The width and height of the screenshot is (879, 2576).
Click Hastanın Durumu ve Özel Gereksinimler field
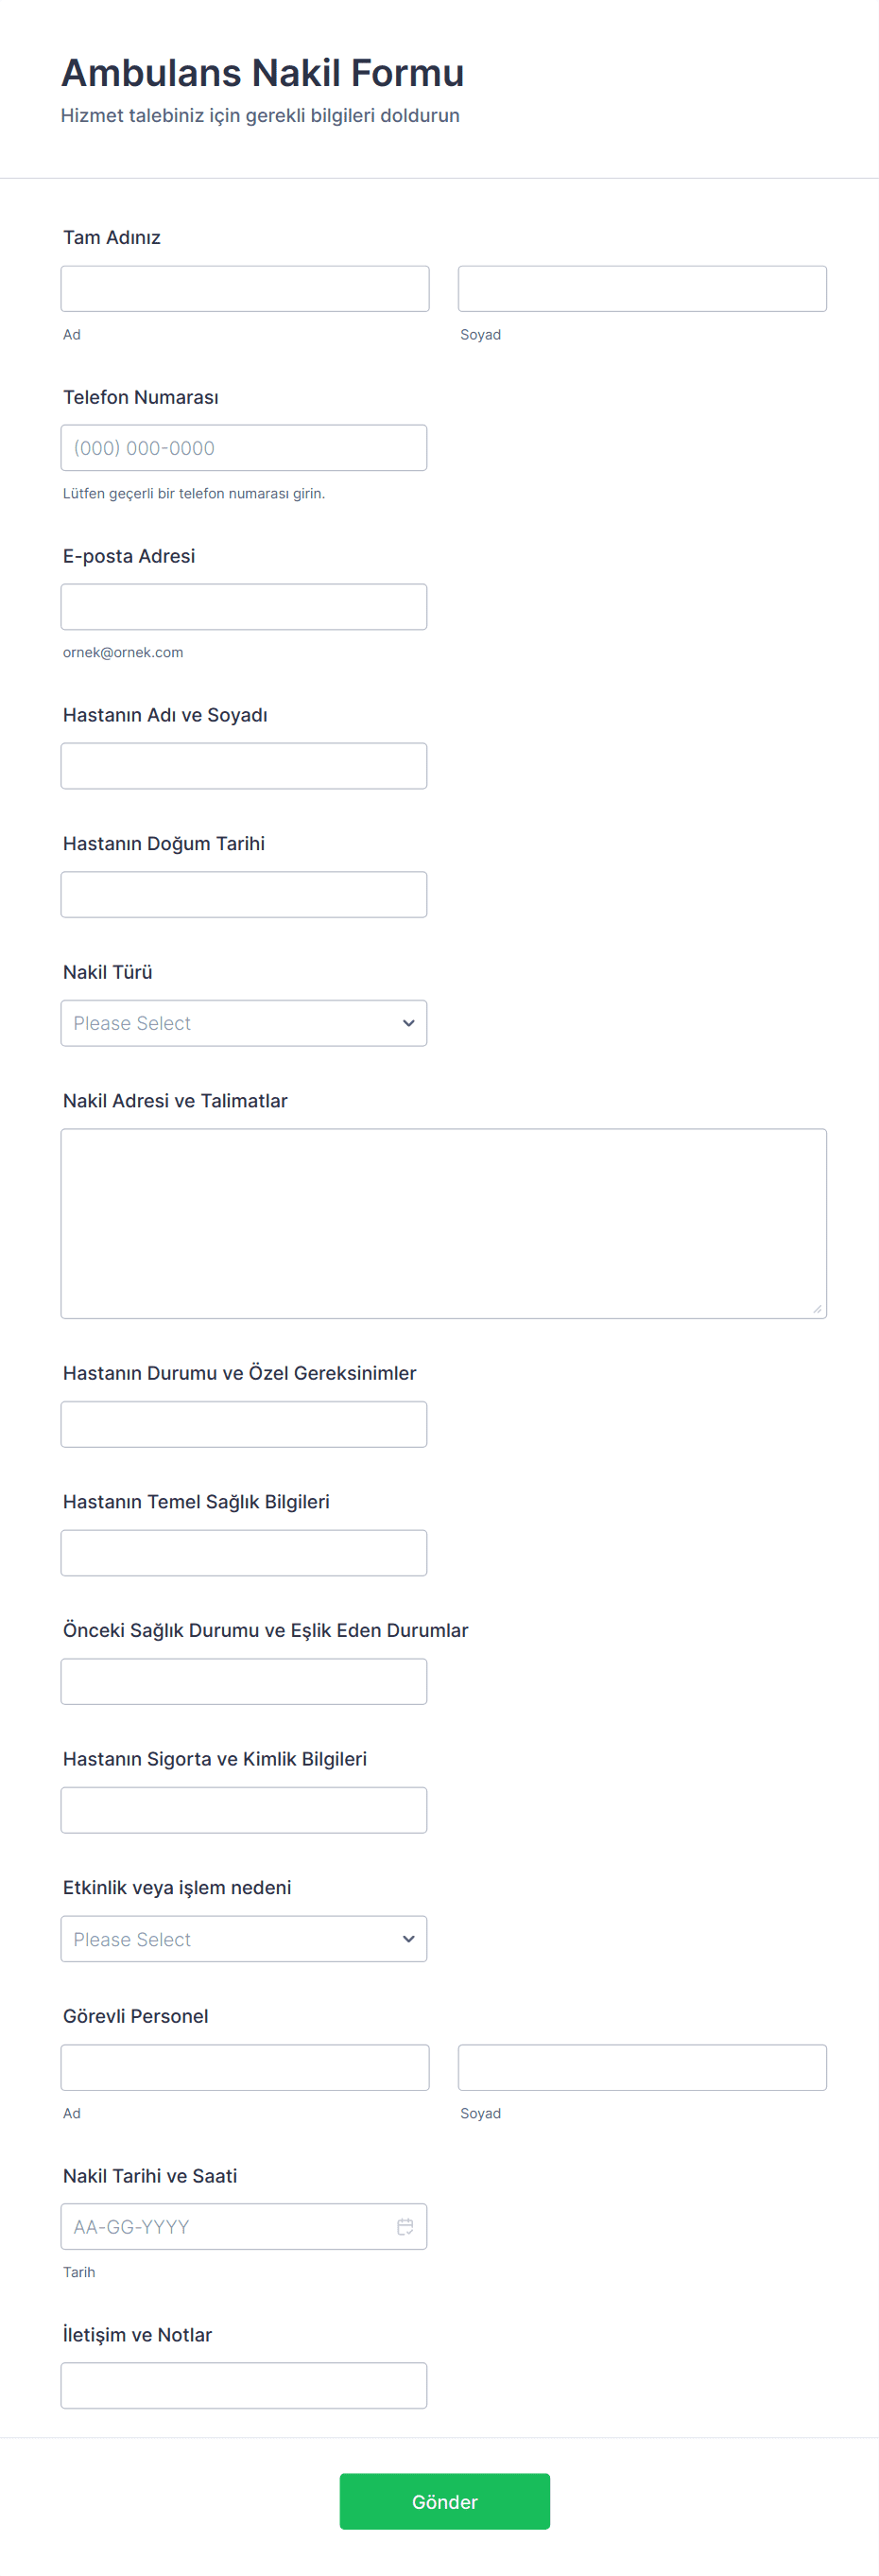pos(243,1424)
